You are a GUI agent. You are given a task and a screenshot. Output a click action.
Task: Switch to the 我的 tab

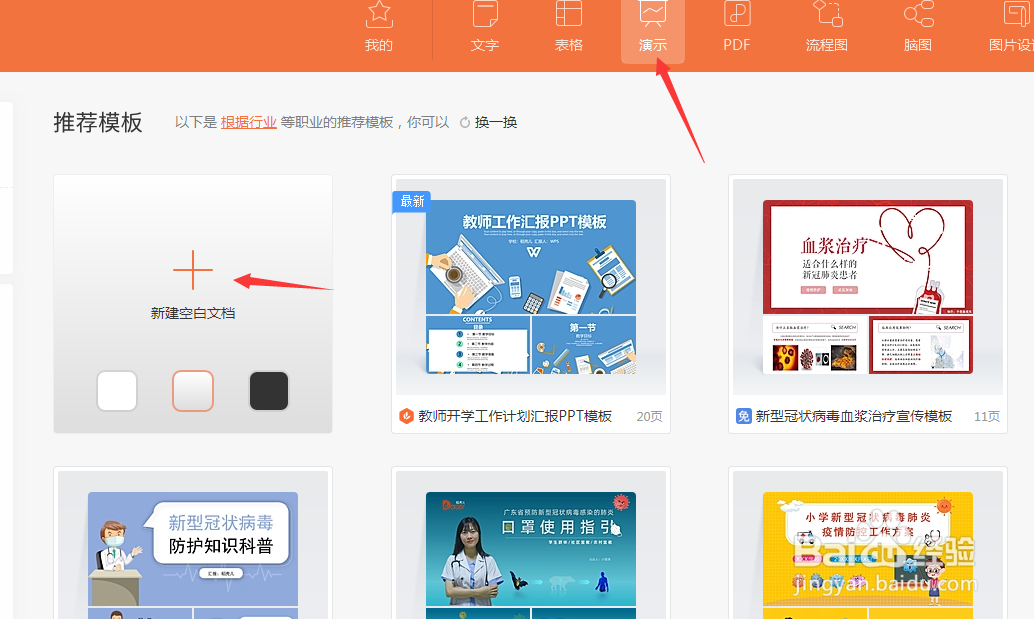(378, 25)
